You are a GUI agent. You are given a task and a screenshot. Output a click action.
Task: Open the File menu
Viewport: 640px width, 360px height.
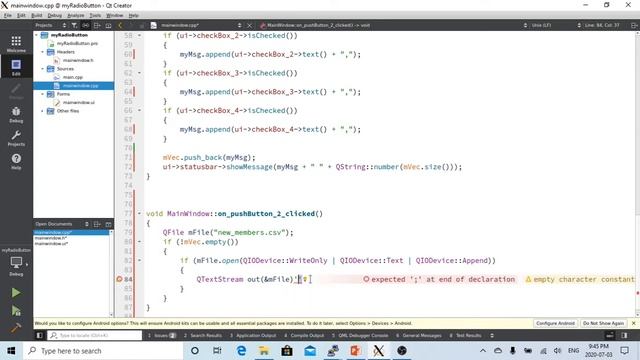pyautogui.click(x=8, y=16)
